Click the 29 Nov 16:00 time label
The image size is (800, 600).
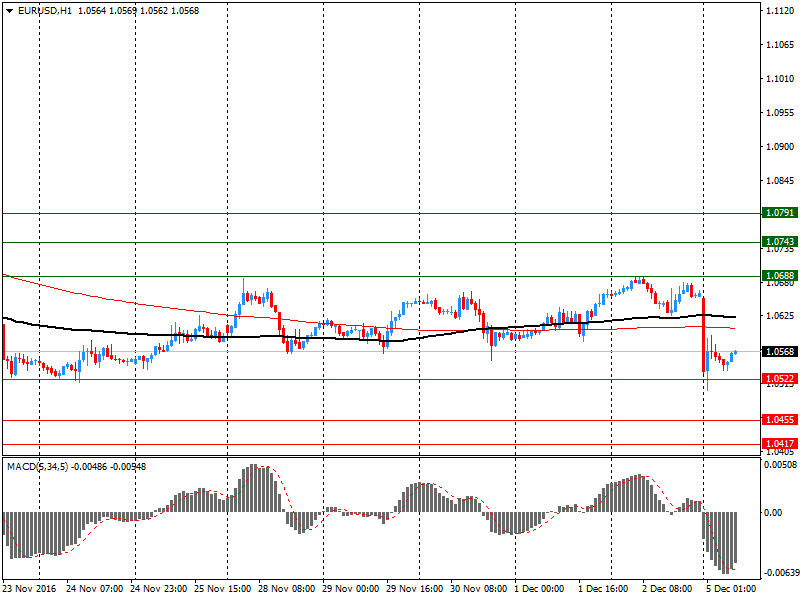tap(415, 589)
